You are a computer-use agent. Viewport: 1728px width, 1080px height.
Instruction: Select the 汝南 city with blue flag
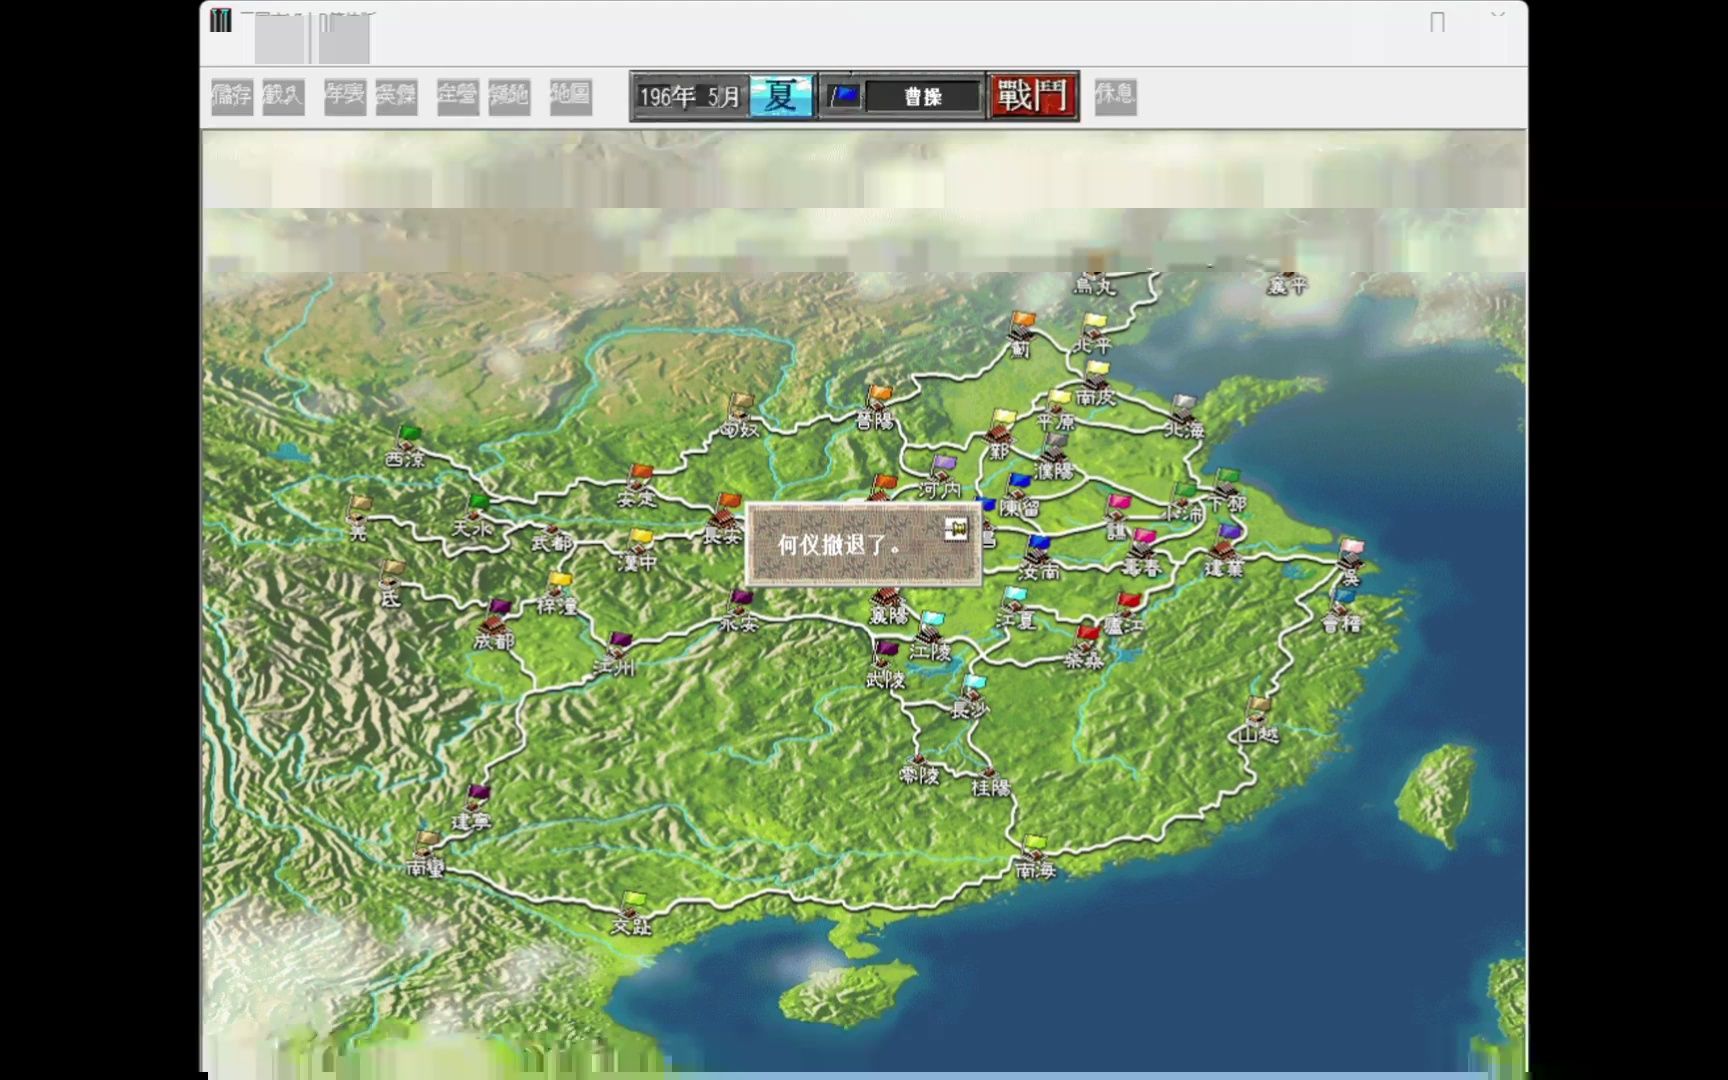[x=1039, y=558]
